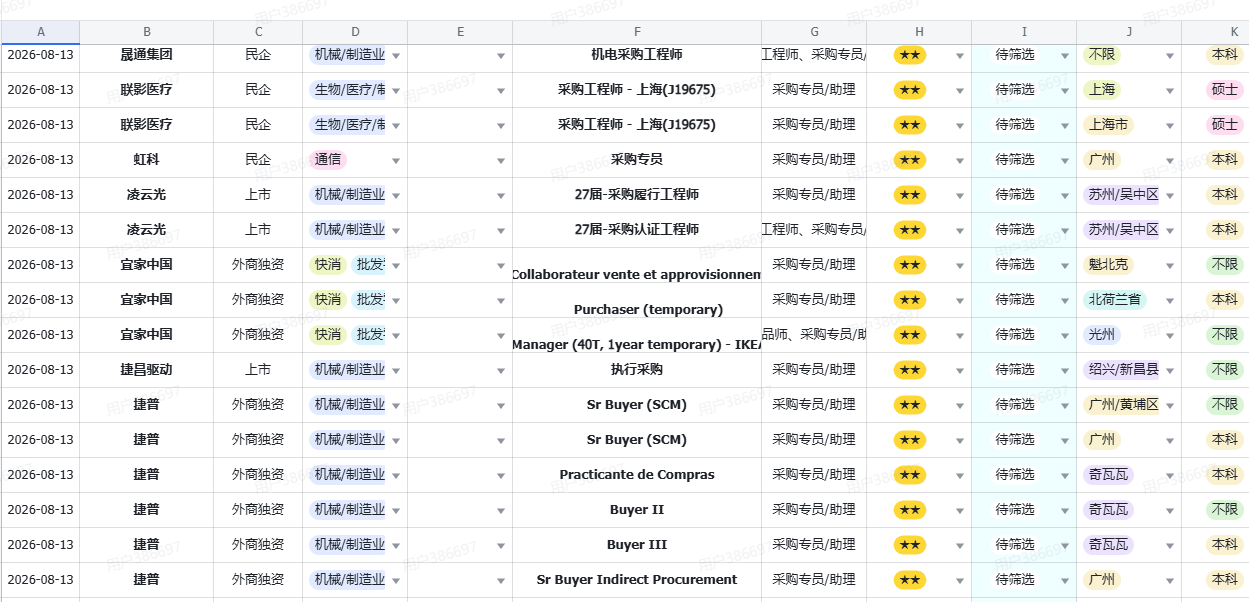Open status dropdown arrow in 捷昌驱动 row
This screenshot has height=602, width=1249.
pyautogui.click(x=1065, y=371)
